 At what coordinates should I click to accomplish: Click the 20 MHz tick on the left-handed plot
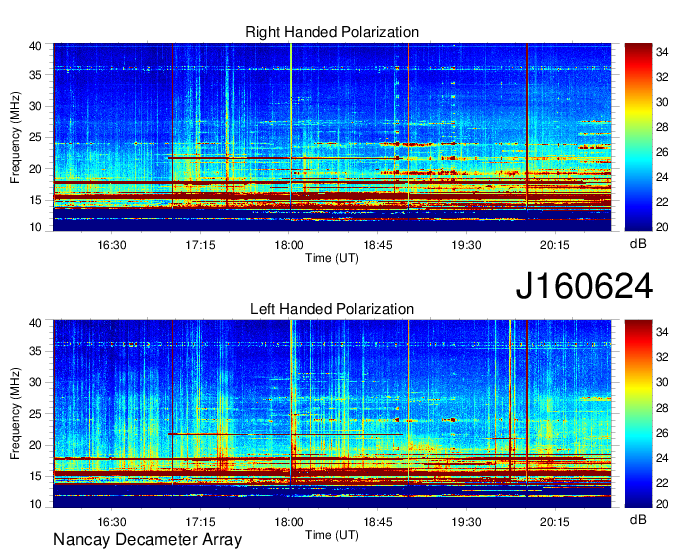pos(36,445)
